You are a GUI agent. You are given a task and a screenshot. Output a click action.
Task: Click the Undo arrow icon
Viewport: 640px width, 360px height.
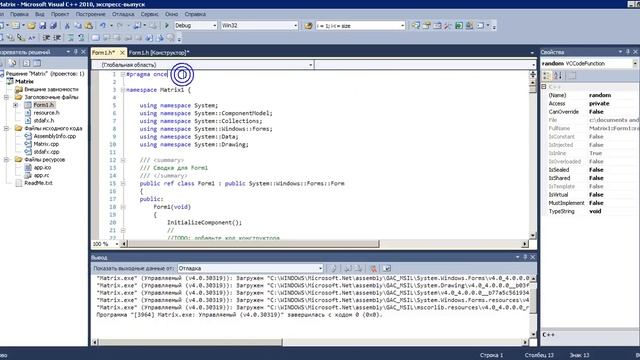coord(102,25)
